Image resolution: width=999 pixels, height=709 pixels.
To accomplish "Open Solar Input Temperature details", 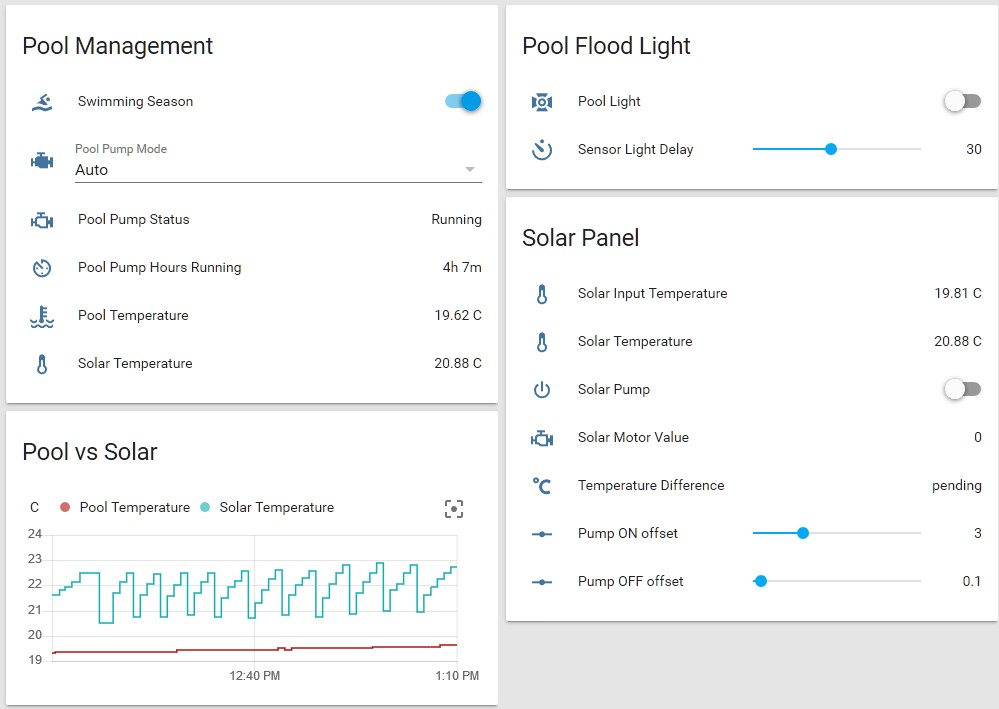I will 653,294.
